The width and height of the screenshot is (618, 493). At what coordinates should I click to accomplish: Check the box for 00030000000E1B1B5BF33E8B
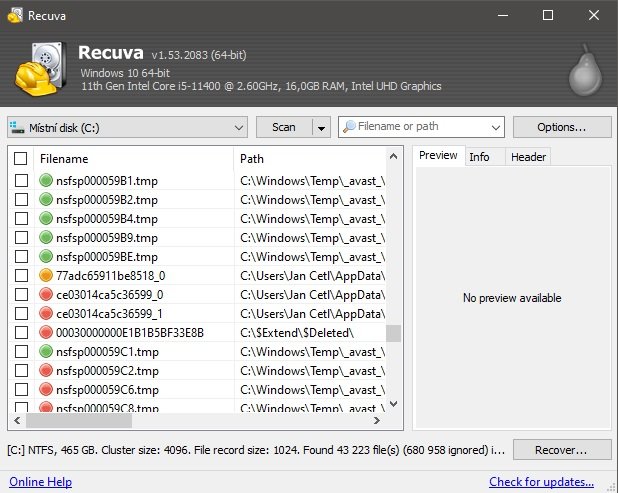[x=21, y=332]
